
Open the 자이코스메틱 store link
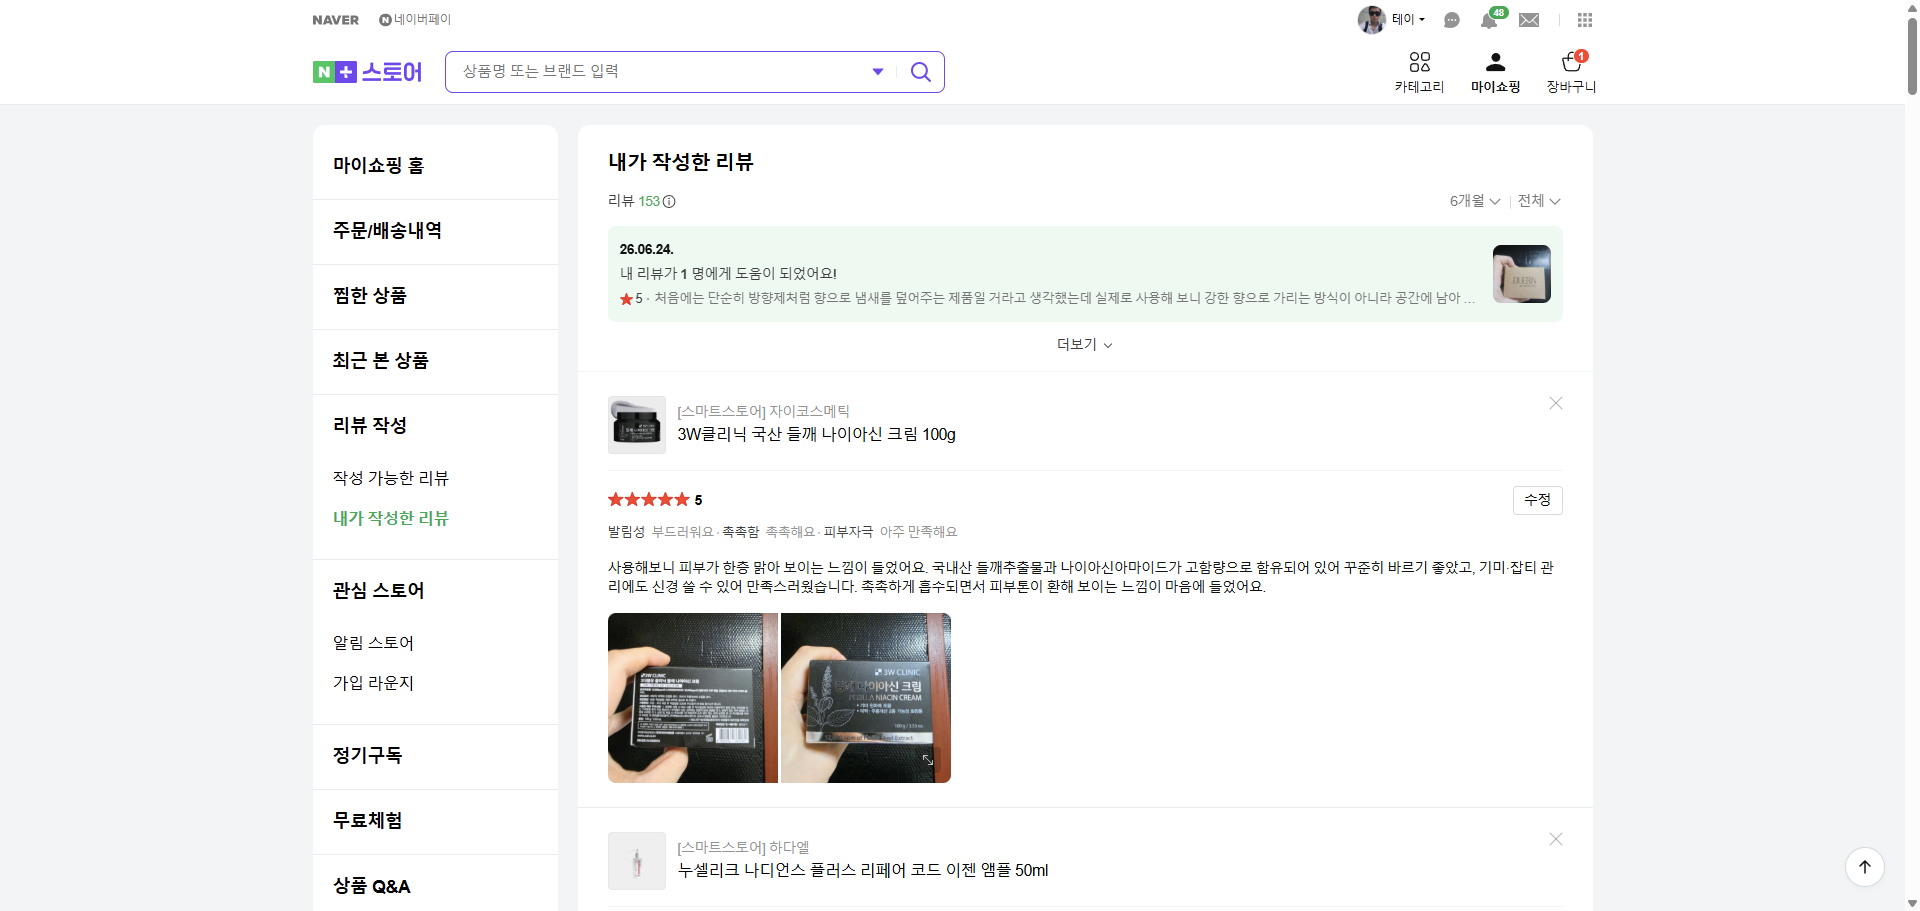[763, 411]
